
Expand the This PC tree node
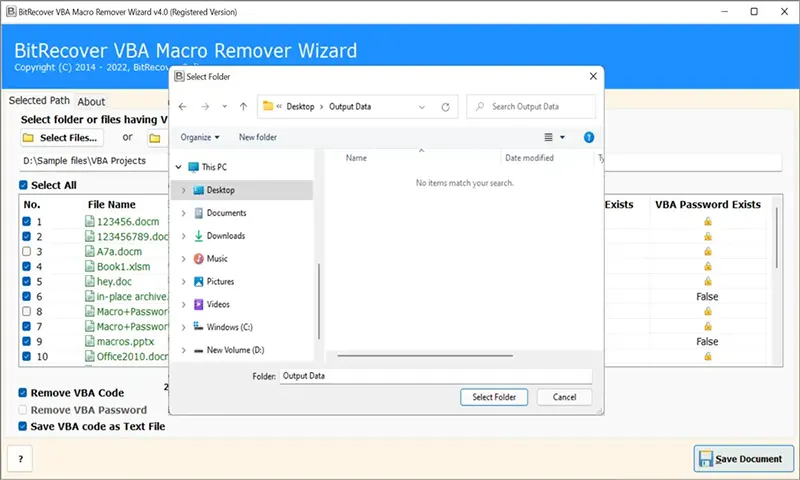[179, 167]
